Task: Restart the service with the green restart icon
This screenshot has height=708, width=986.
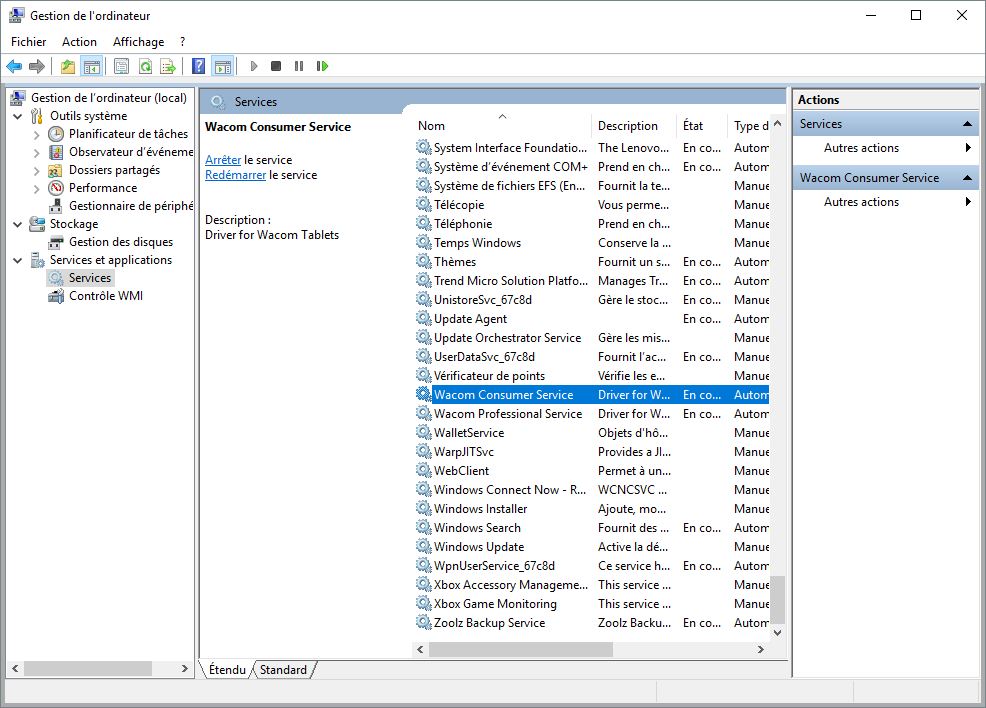Action: (x=323, y=66)
